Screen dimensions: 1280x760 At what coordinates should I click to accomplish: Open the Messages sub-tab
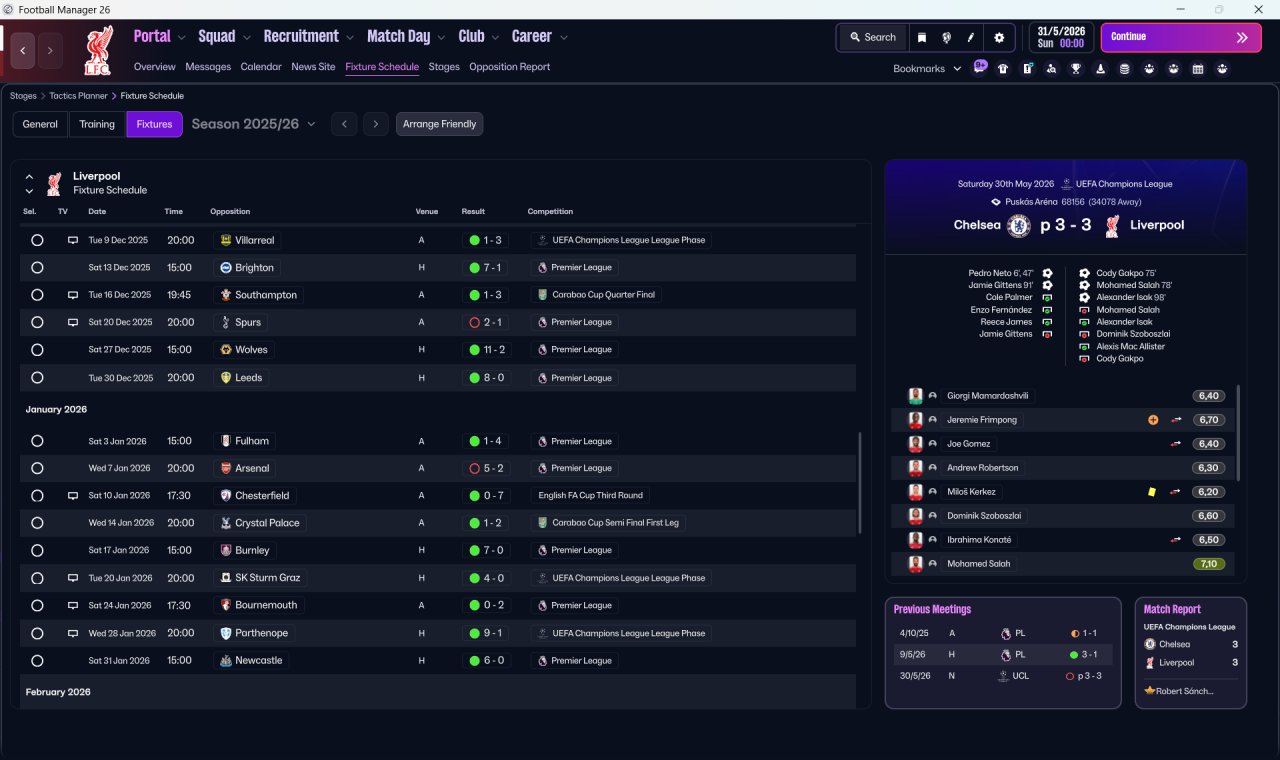coord(208,67)
